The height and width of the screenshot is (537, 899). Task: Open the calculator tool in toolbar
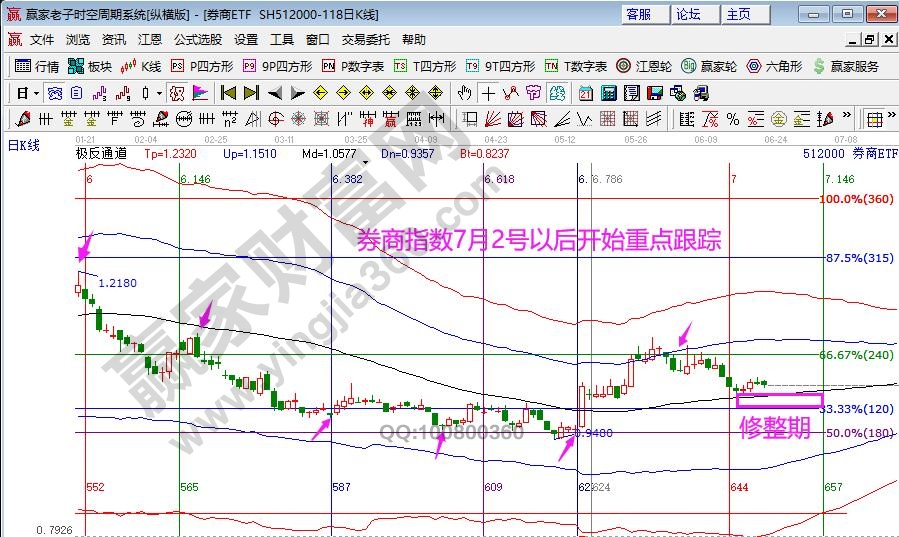pos(607,93)
